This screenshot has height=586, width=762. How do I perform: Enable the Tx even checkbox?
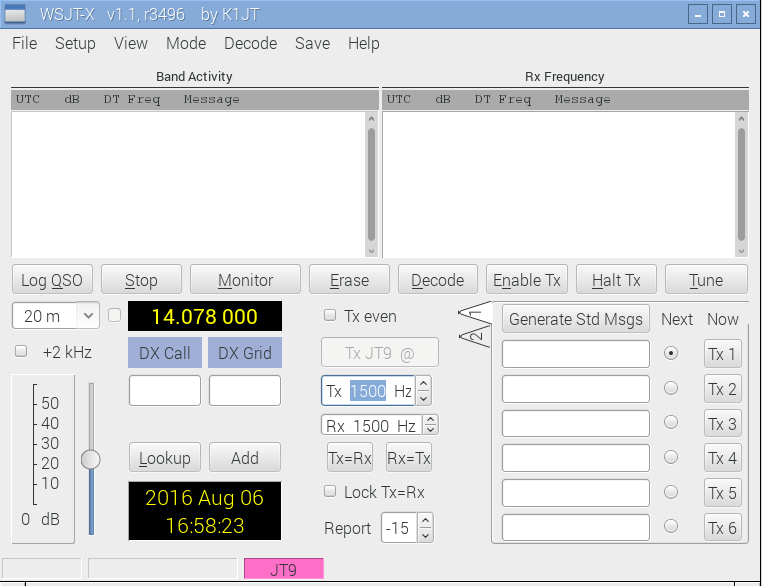coord(330,316)
